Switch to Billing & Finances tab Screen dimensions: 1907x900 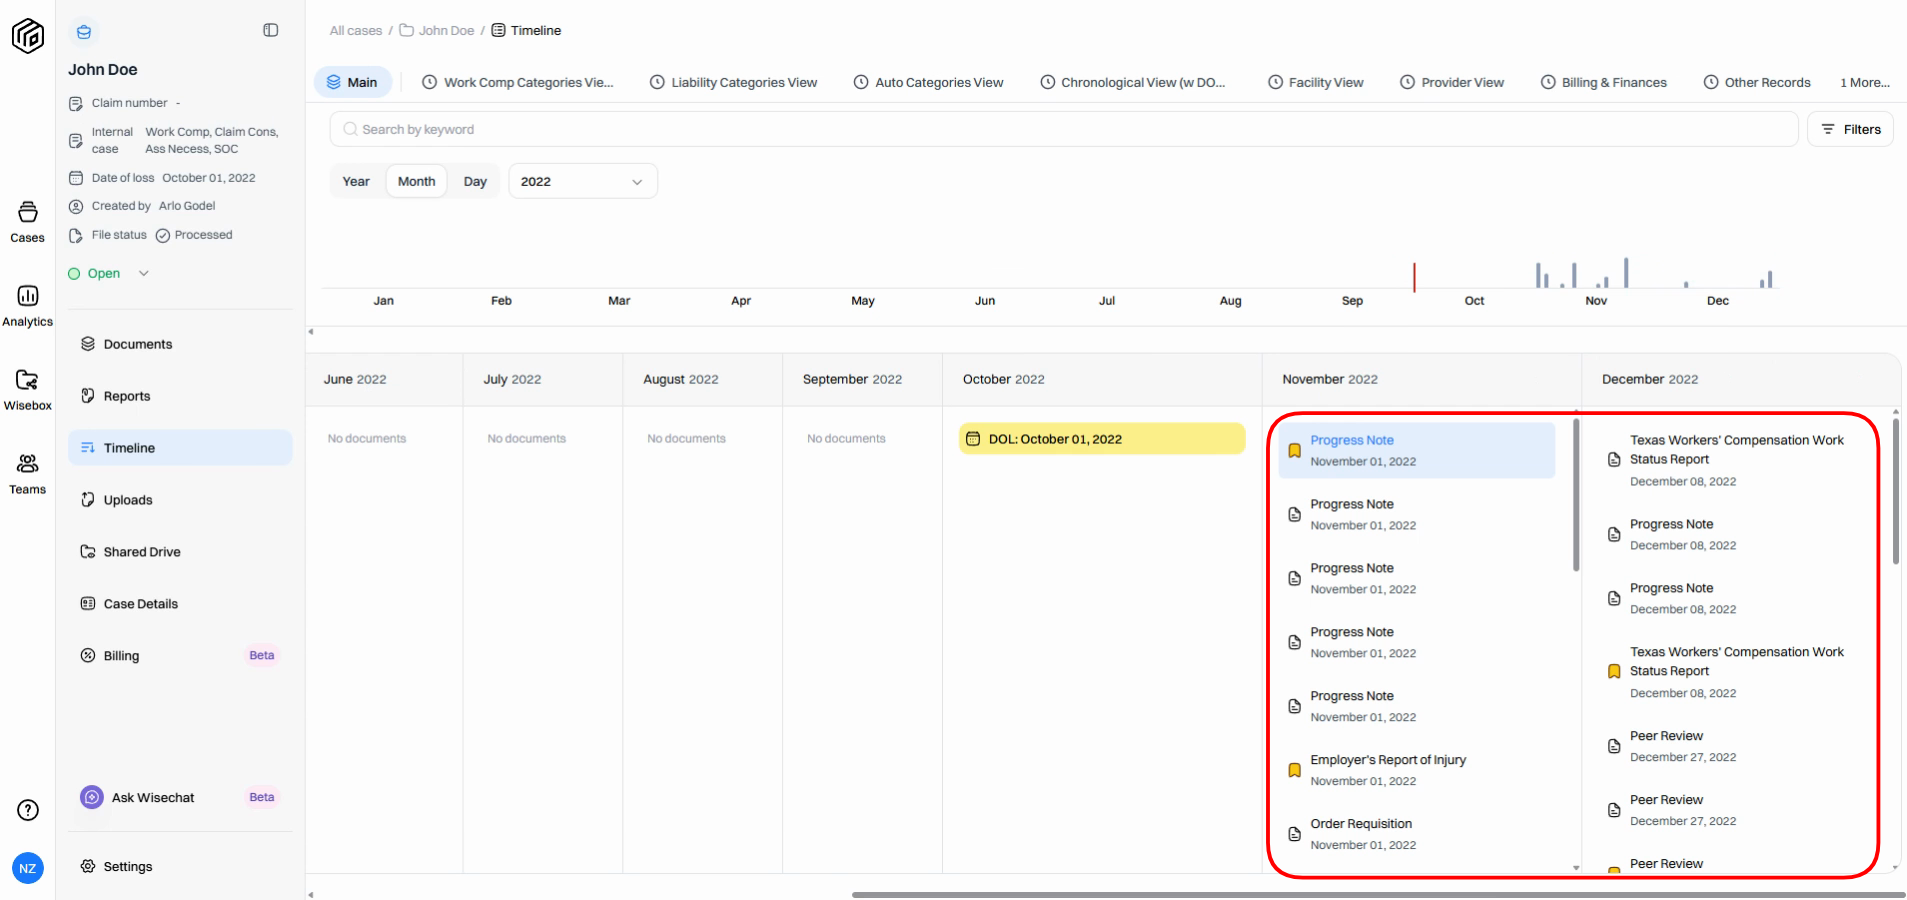coord(1603,82)
